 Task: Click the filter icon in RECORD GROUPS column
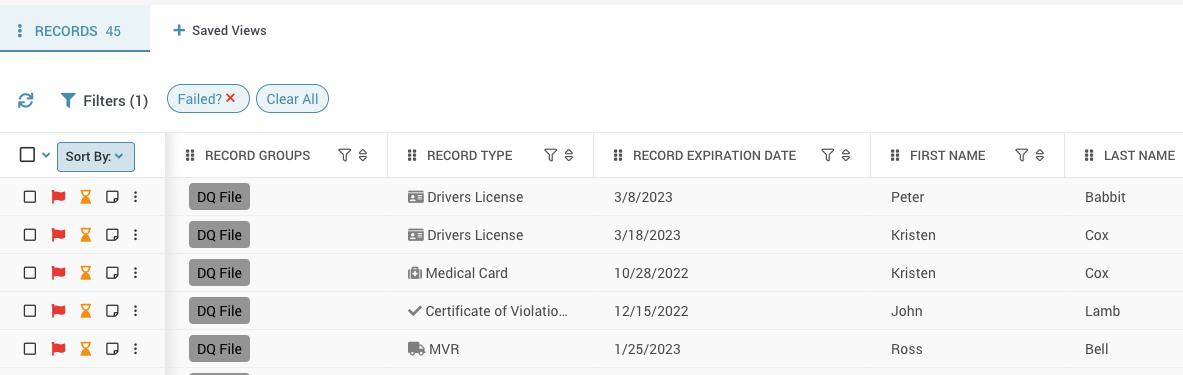345,155
